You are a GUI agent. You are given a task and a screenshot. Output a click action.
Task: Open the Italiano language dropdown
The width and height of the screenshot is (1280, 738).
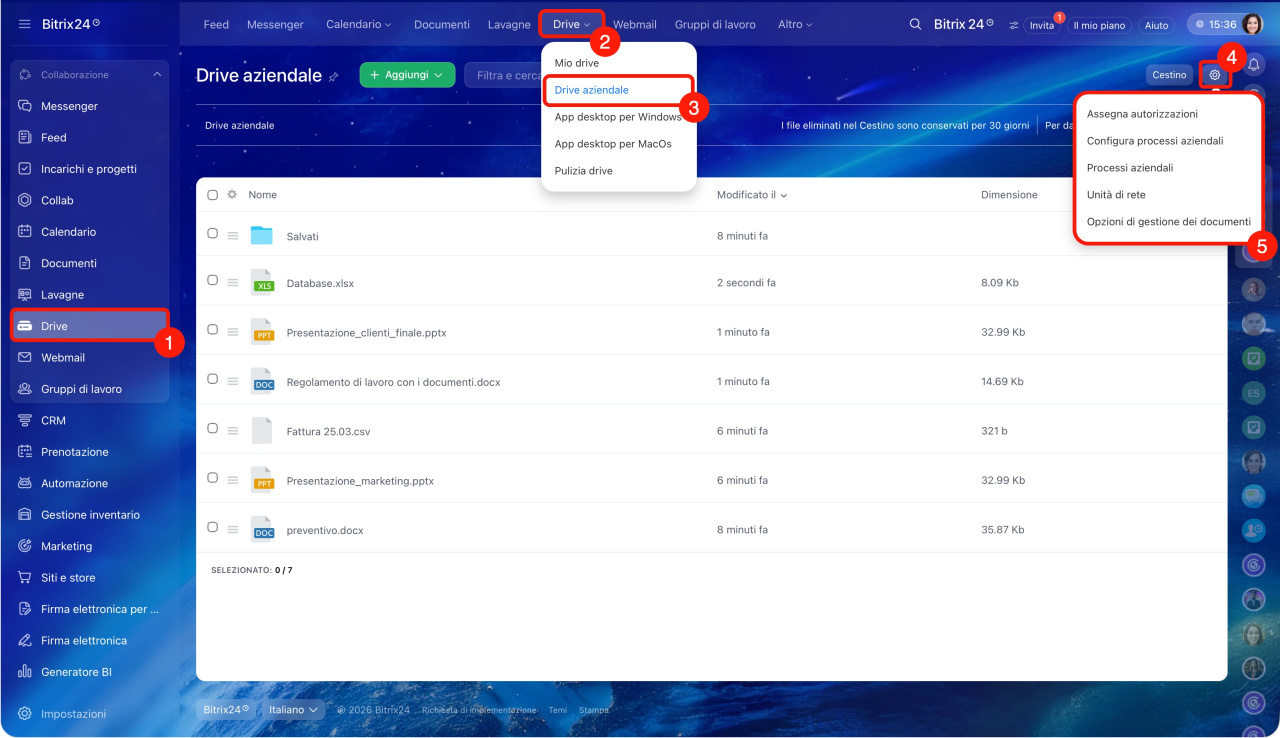click(293, 709)
